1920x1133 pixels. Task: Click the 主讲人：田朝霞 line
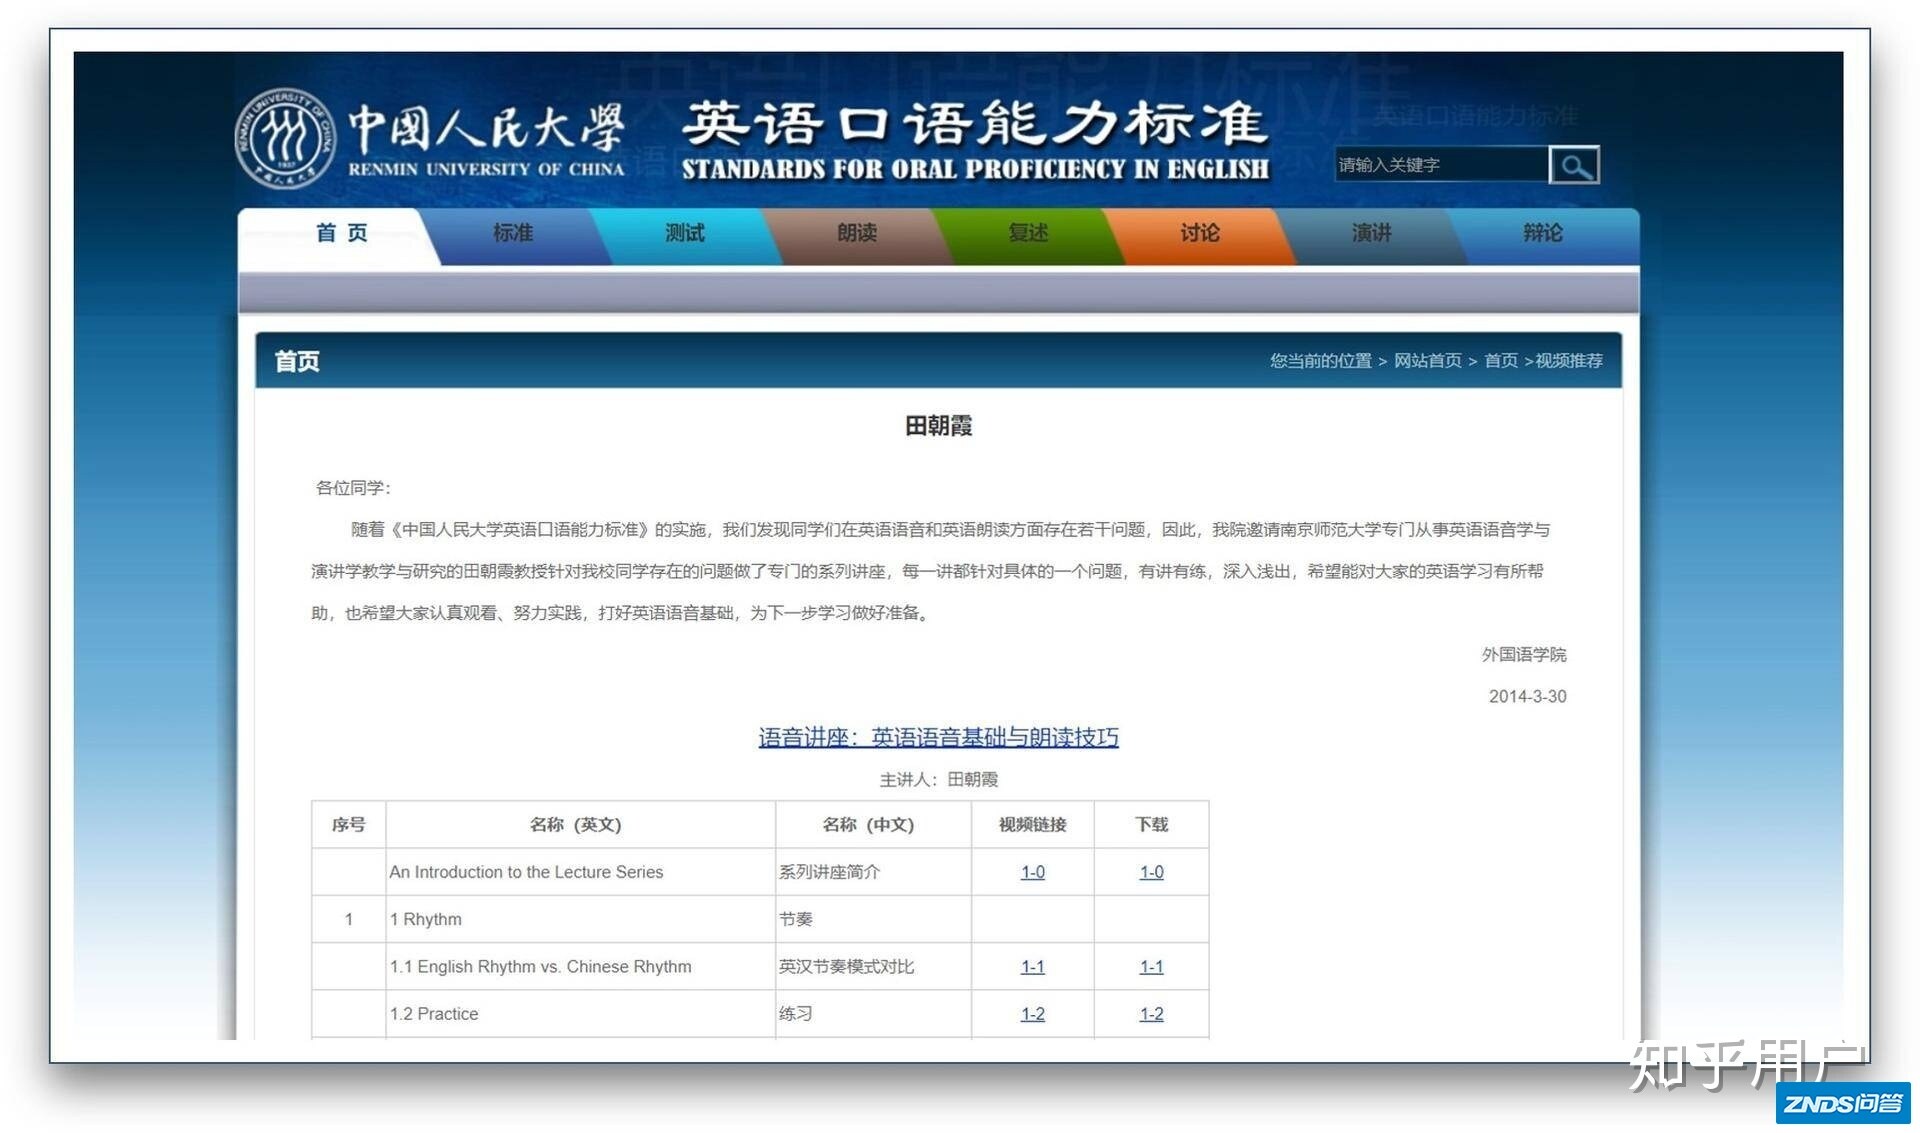[939, 779]
